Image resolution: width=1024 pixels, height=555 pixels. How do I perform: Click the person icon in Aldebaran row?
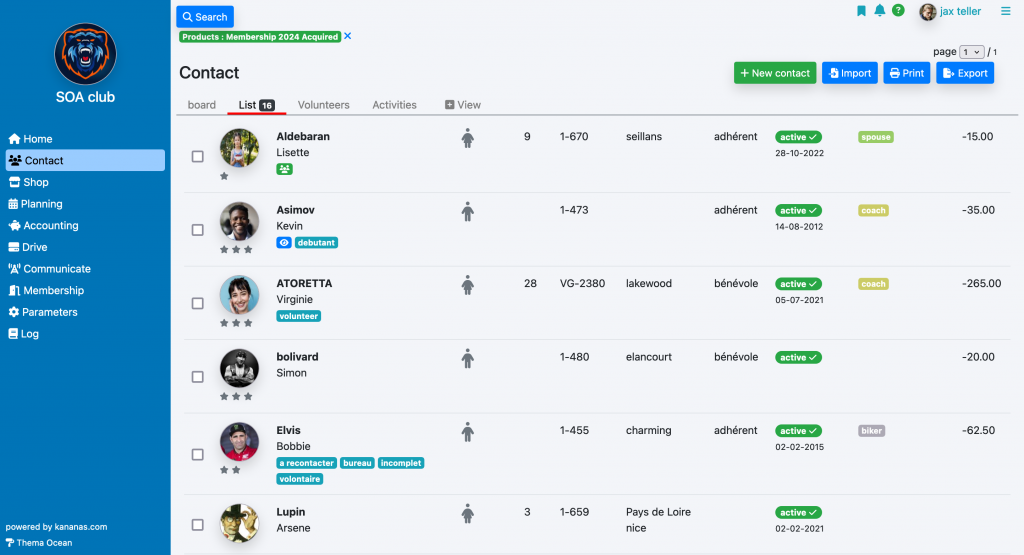467,138
